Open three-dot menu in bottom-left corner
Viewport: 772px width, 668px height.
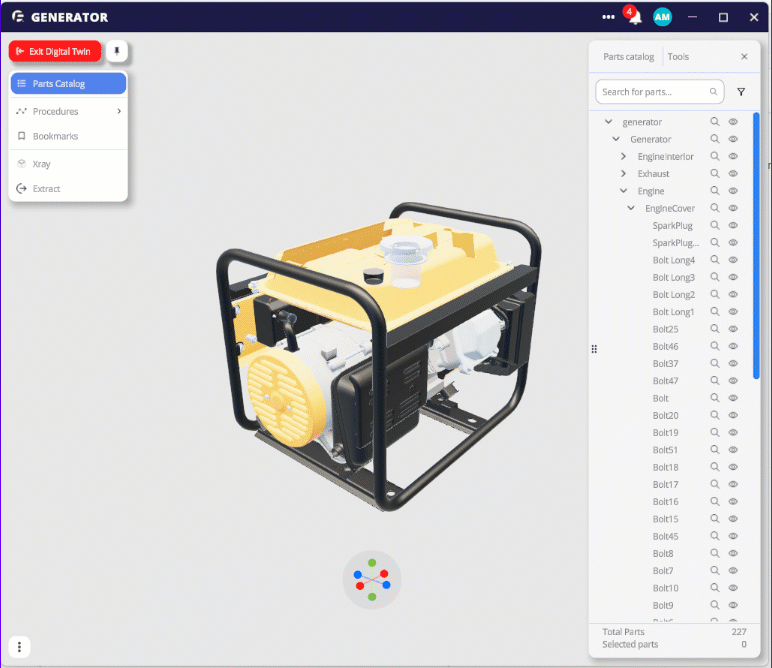19,646
